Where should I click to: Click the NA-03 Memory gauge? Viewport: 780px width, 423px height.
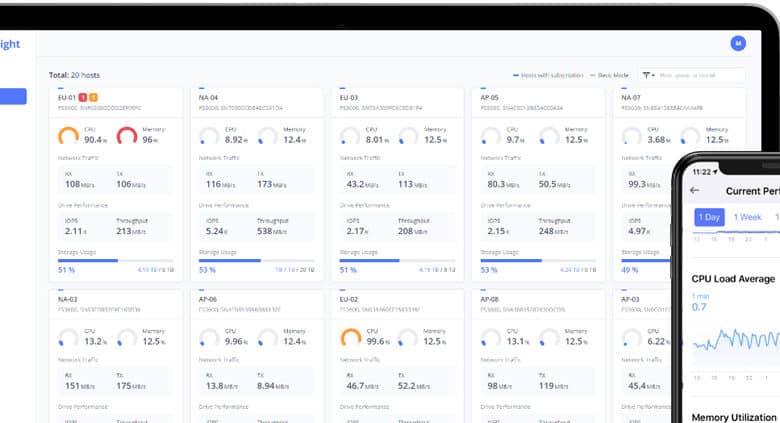[x=127, y=337]
